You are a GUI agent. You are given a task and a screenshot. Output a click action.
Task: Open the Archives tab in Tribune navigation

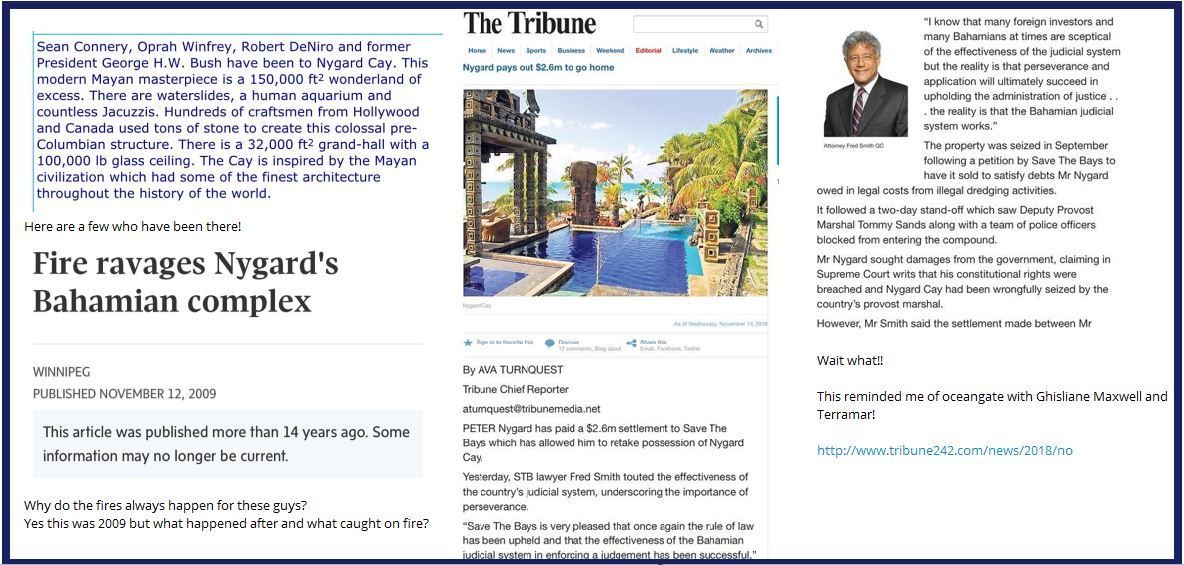coord(759,51)
